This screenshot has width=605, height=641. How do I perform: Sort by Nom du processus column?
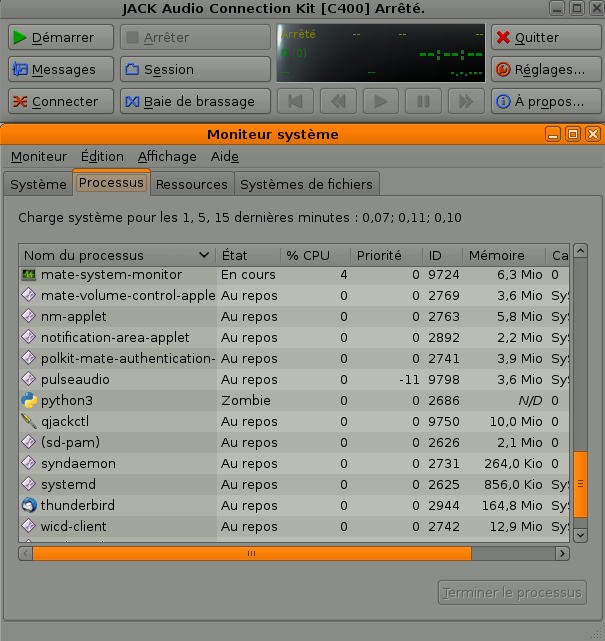tap(117, 256)
